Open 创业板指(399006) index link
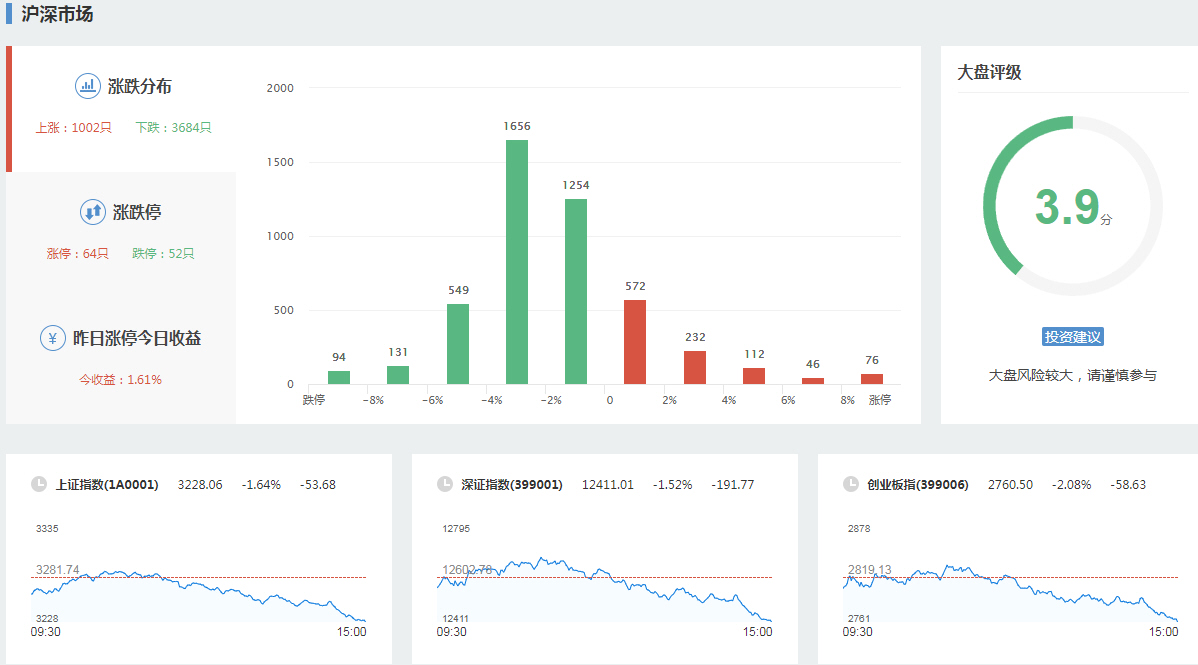Screen dimensions: 1198x665 pyautogui.click(x=918, y=485)
